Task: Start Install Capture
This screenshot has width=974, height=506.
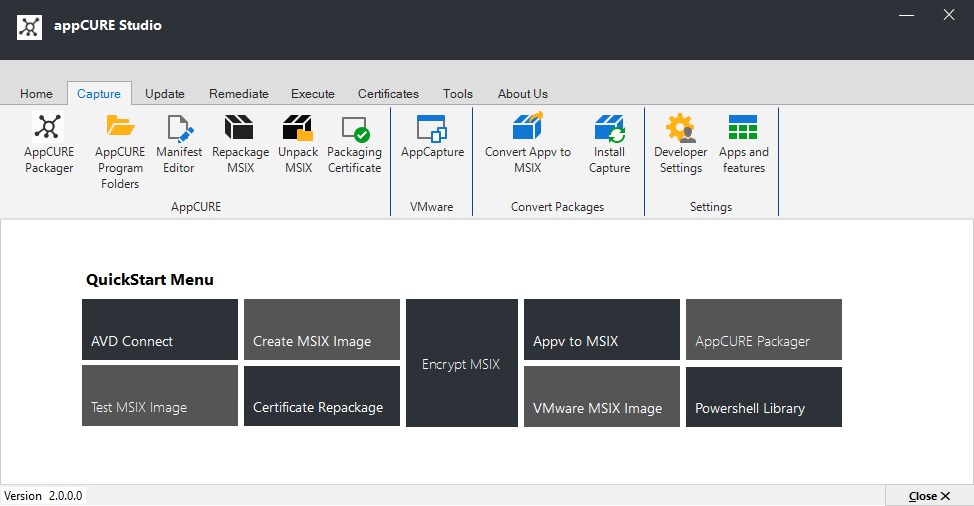Action: pos(609,143)
